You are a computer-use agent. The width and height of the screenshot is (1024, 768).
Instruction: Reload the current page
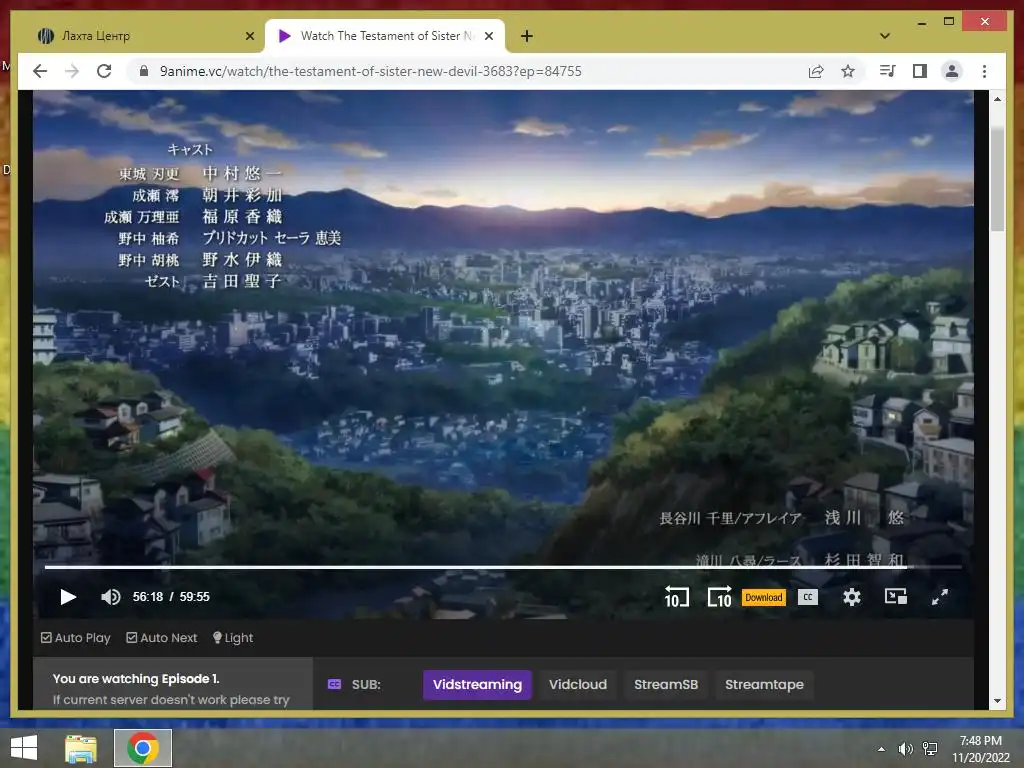coord(104,71)
